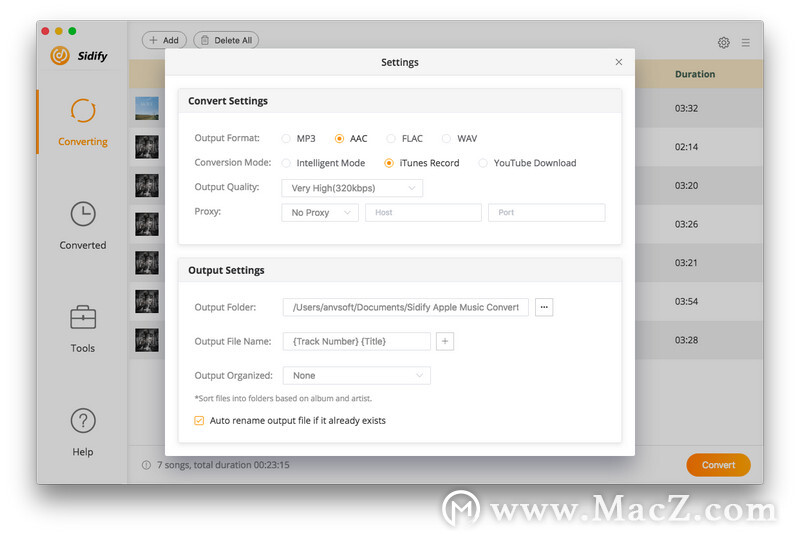This screenshot has height=536, width=800.
Task: Choose YouTube Download conversion mode
Action: 483,163
